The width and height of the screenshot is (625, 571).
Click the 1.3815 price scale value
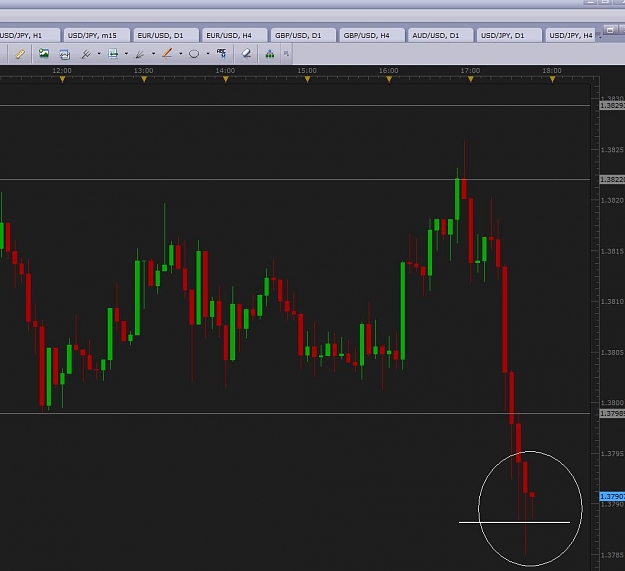pos(612,251)
